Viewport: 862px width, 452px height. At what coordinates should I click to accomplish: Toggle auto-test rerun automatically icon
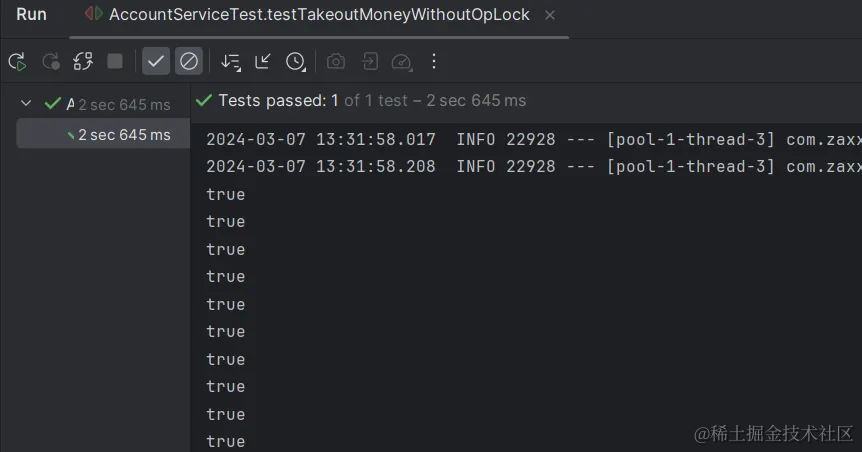point(83,62)
